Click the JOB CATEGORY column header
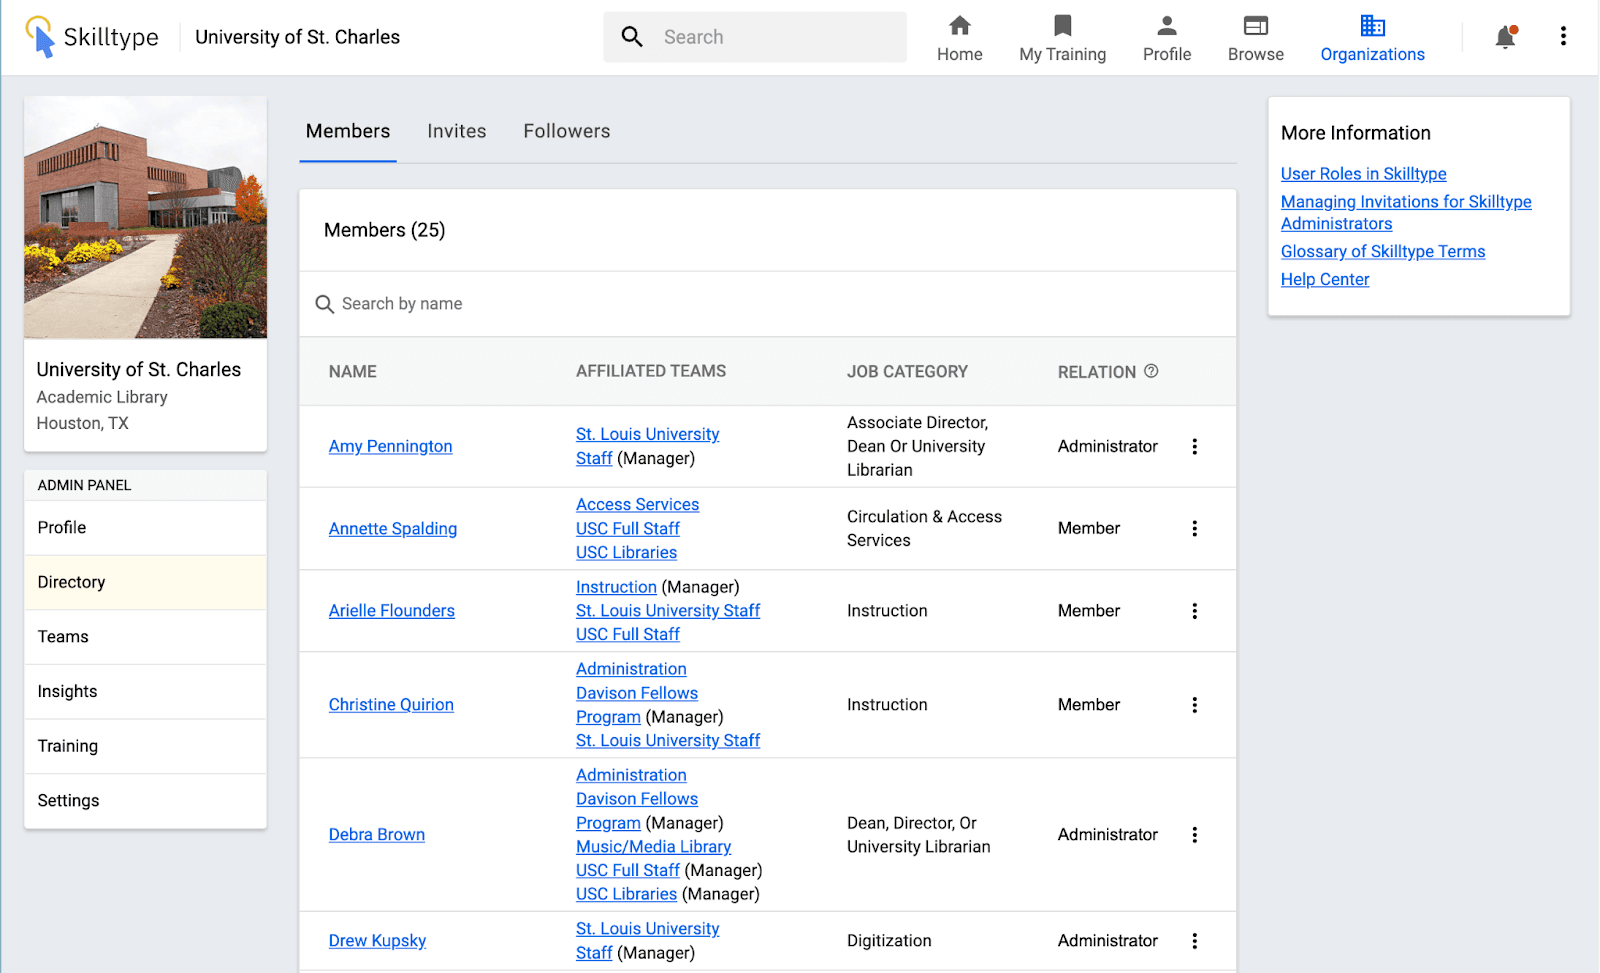Viewport: 1600px width, 973px height. (907, 371)
